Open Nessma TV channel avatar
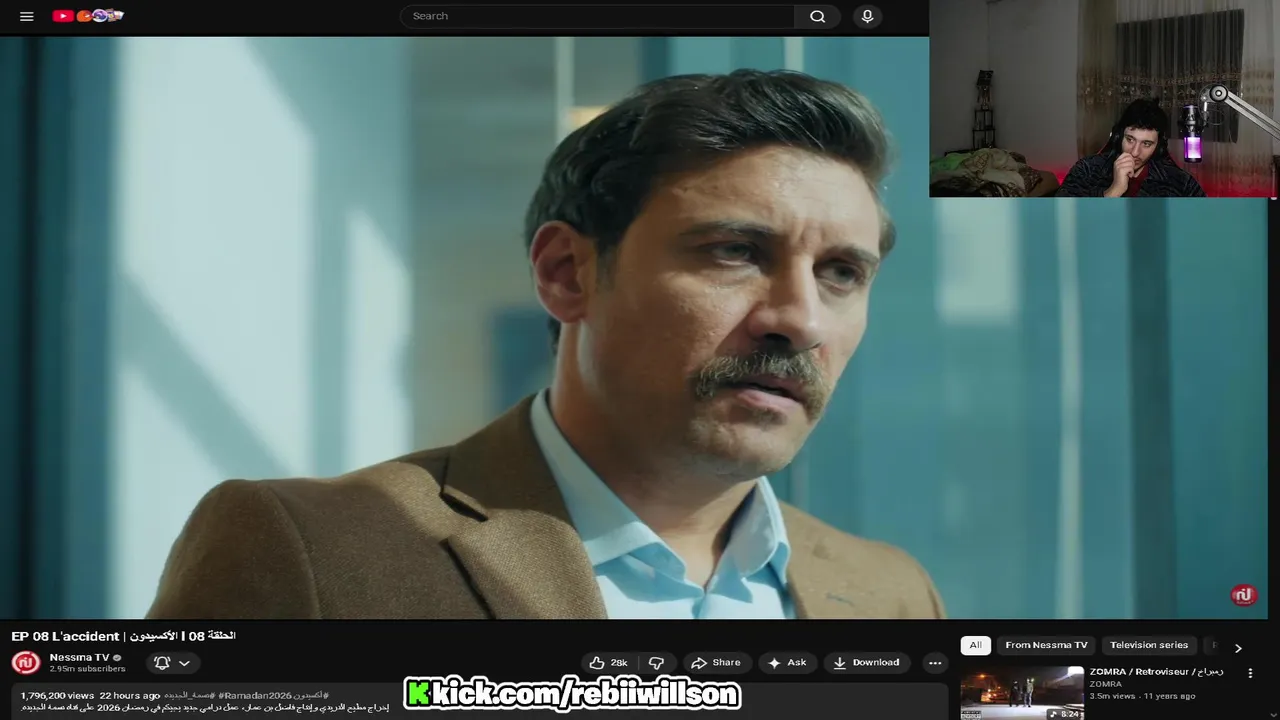The height and width of the screenshot is (720, 1280). click(x=25, y=663)
